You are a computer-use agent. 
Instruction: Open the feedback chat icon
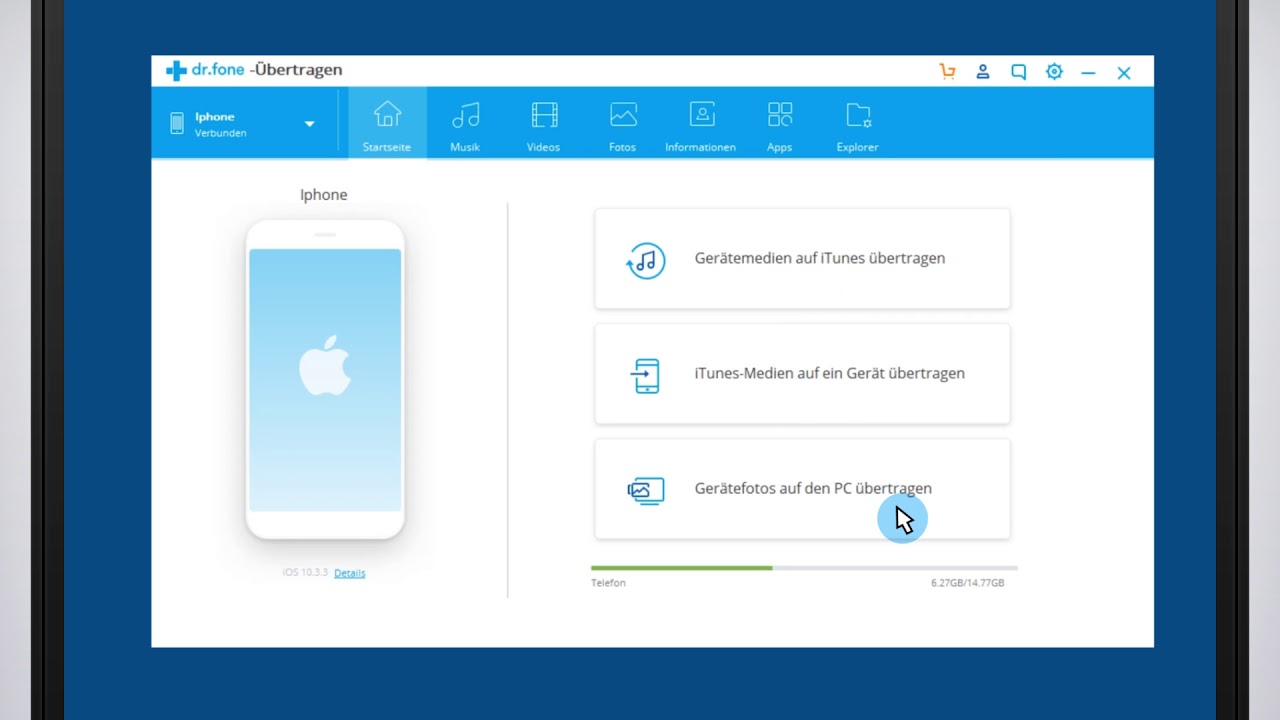[x=1018, y=72]
